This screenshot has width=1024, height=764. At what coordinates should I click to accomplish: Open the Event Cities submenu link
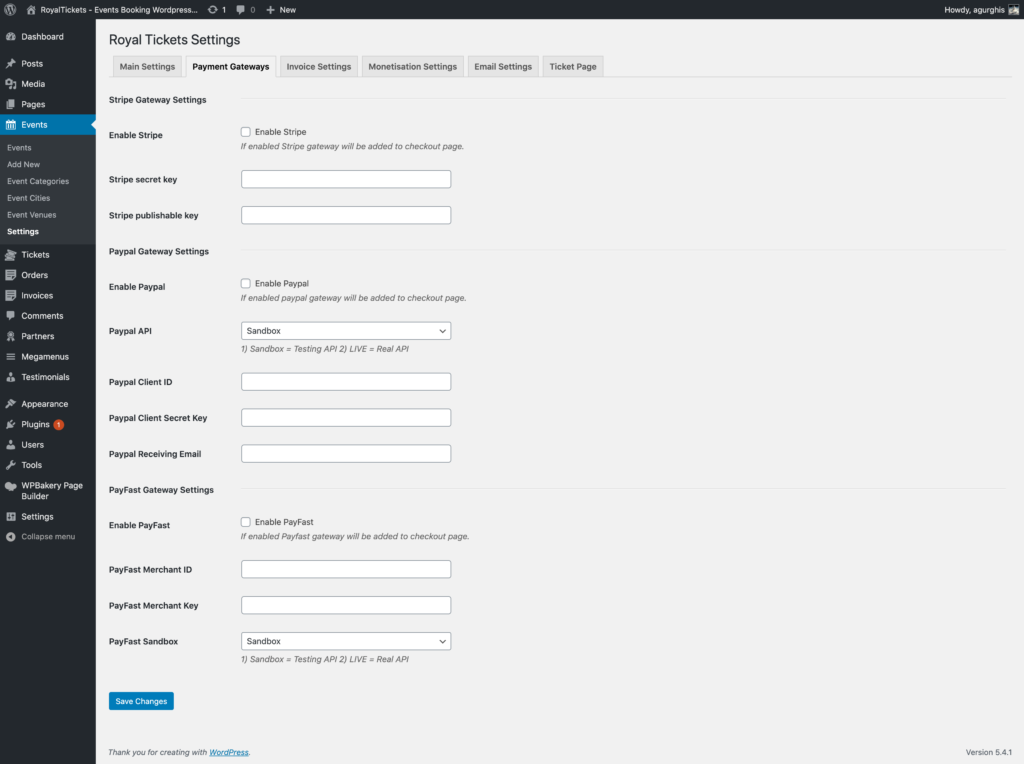point(29,198)
